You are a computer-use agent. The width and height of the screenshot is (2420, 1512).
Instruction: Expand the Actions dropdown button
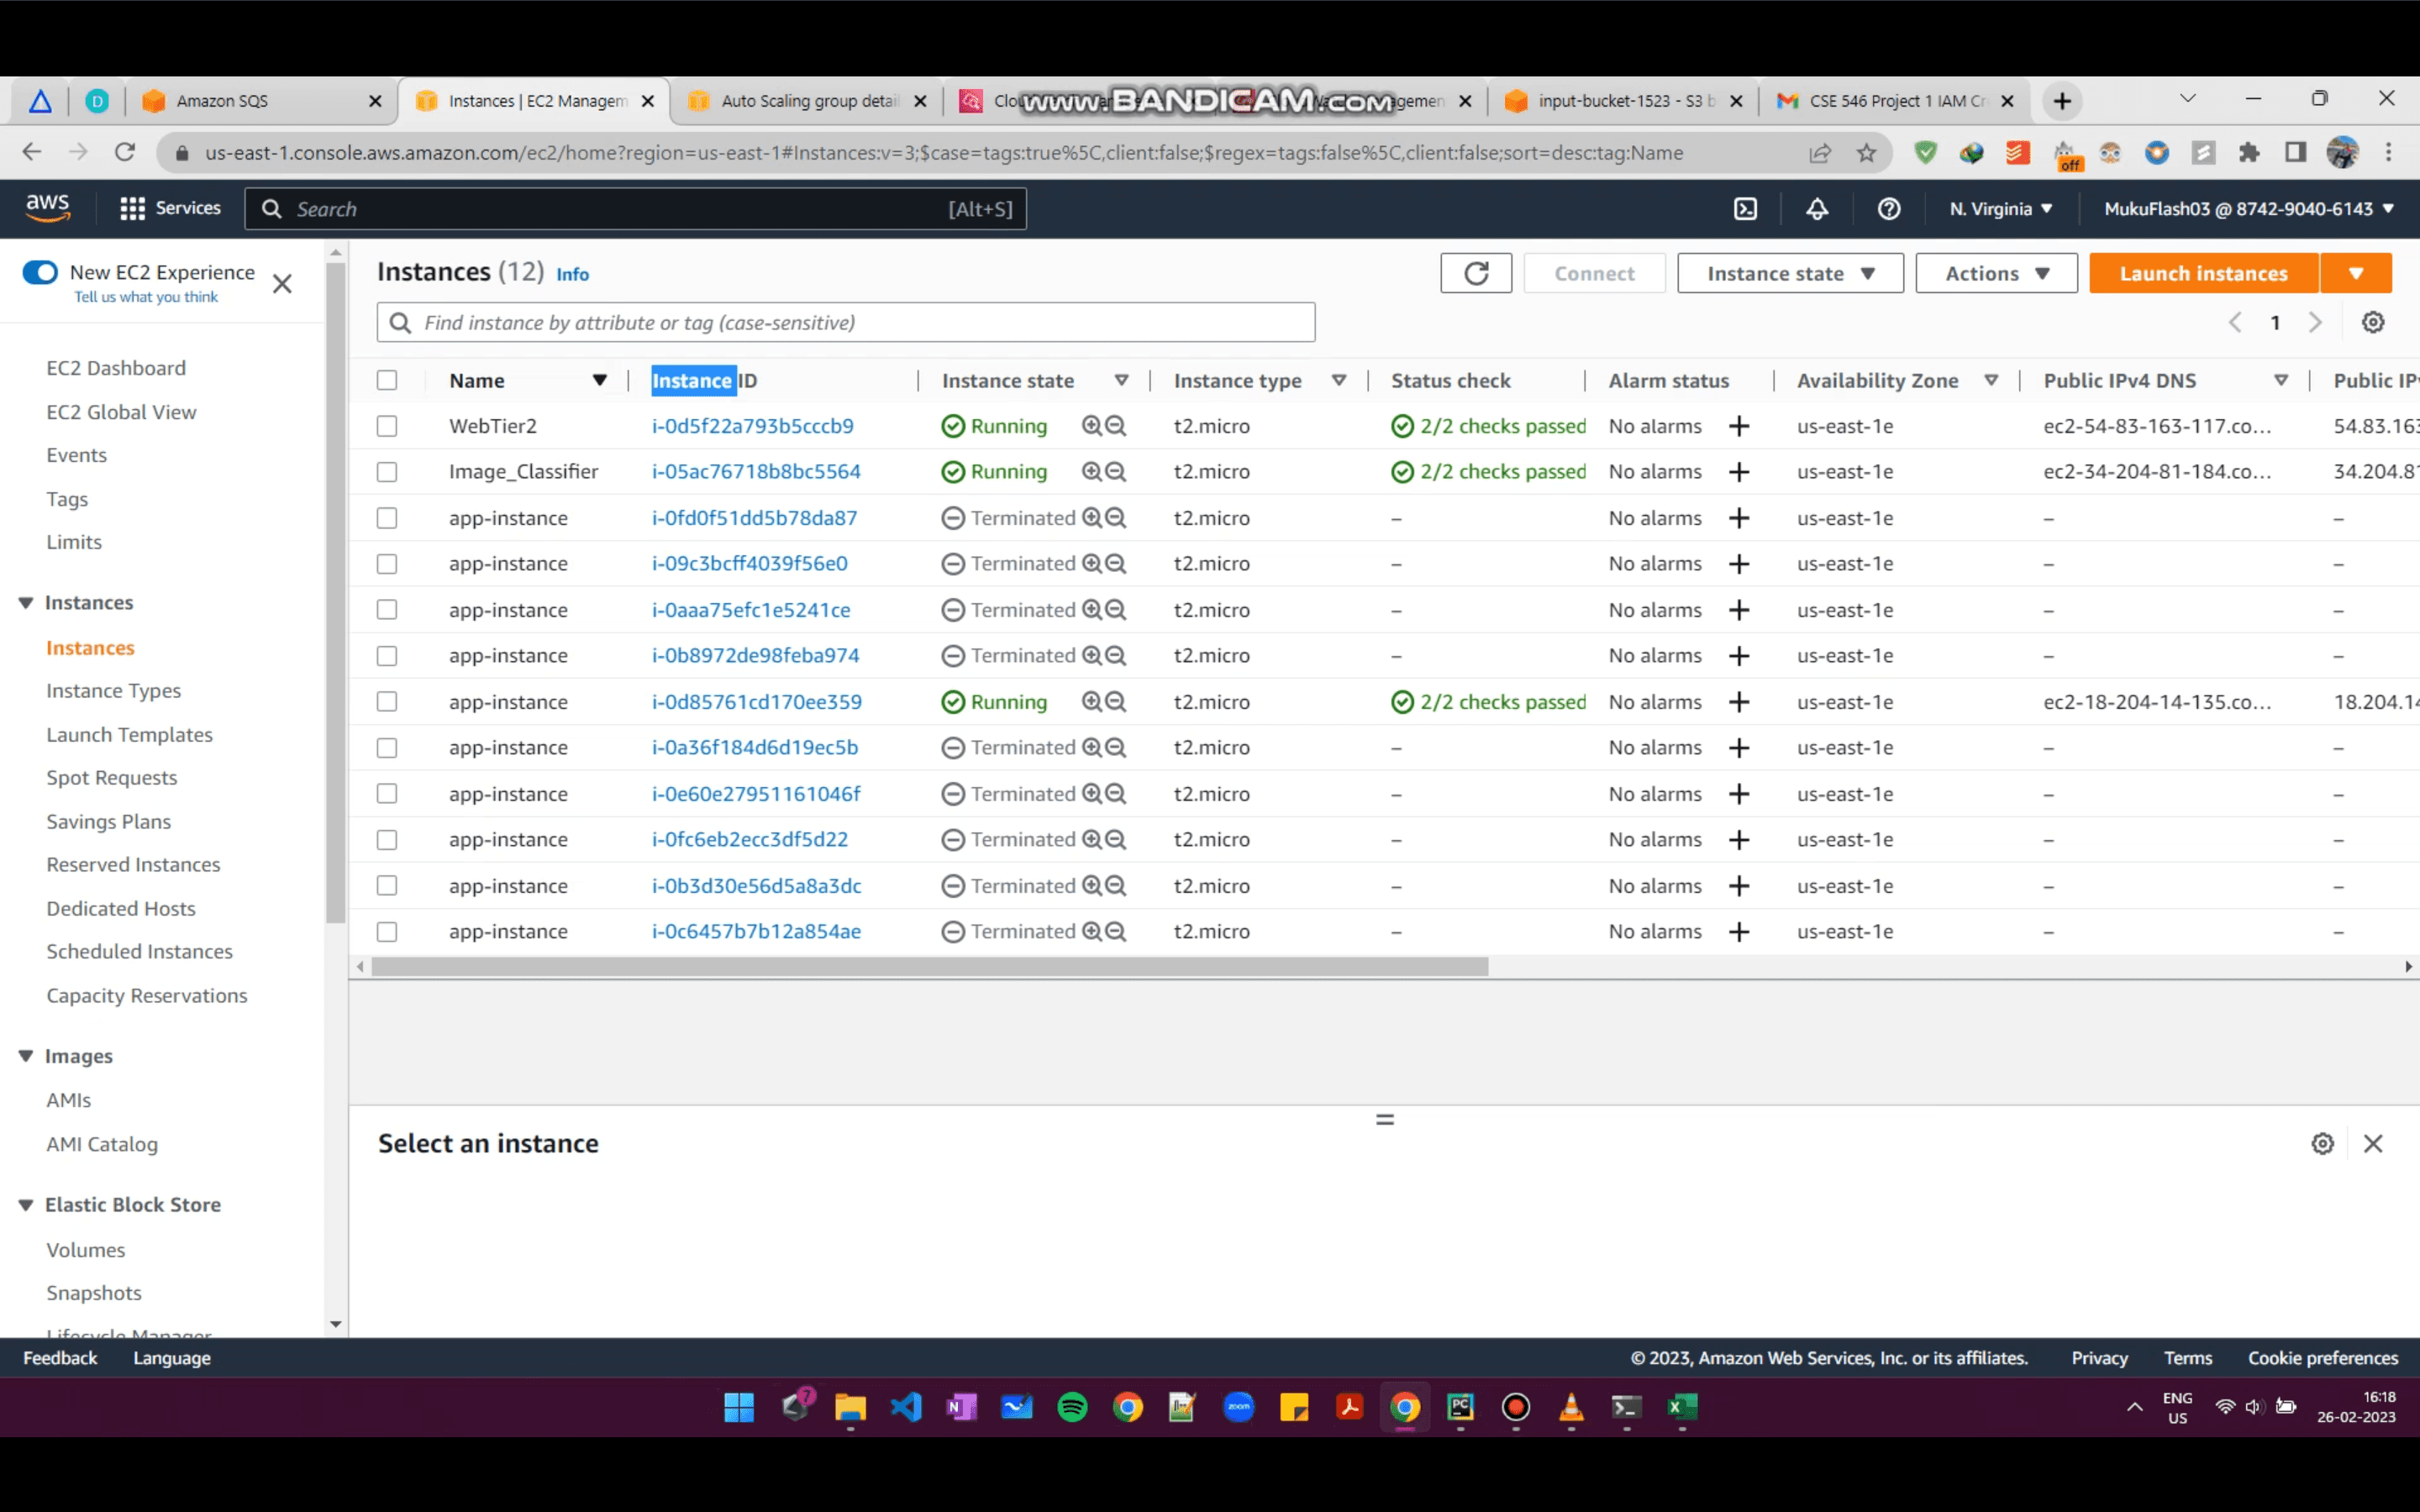1995,272
